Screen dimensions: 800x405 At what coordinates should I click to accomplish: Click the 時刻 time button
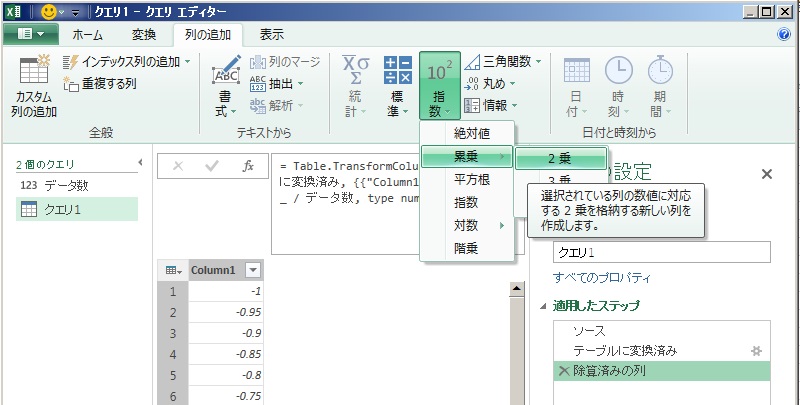coord(618,87)
